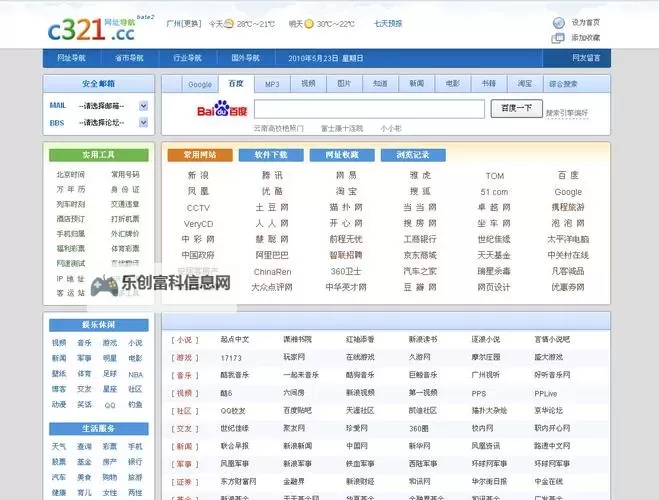
Task: Select the 浏览记录 tab
Action: pyautogui.click(x=413, y=155)
